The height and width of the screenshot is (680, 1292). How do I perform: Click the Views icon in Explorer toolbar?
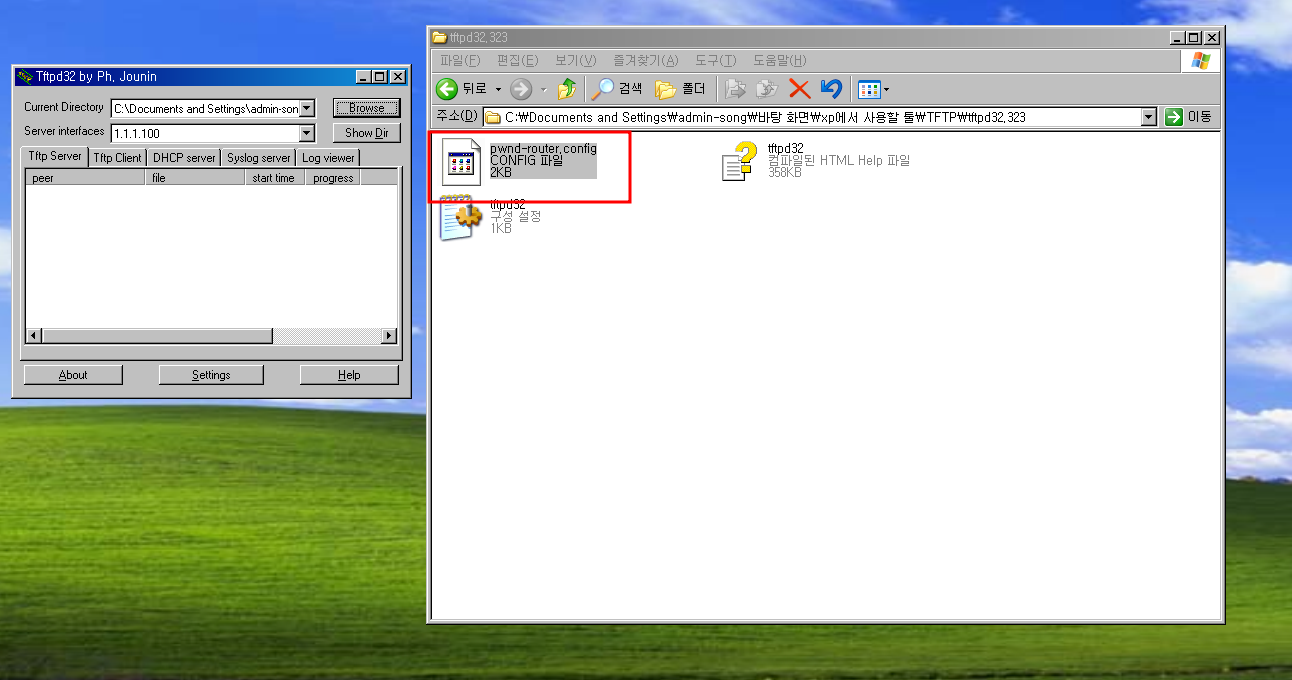(x=869, y=89)
